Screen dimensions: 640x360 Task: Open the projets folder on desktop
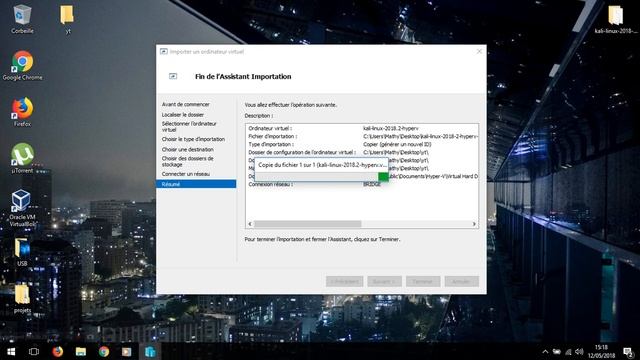[x=22, y=299]
